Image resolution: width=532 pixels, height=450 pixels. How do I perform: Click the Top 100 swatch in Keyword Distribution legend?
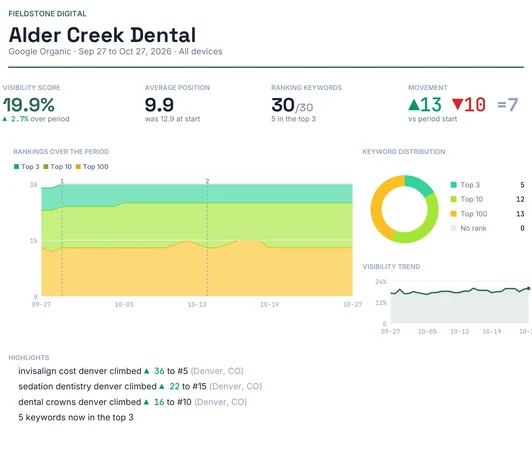pos(453,214)
